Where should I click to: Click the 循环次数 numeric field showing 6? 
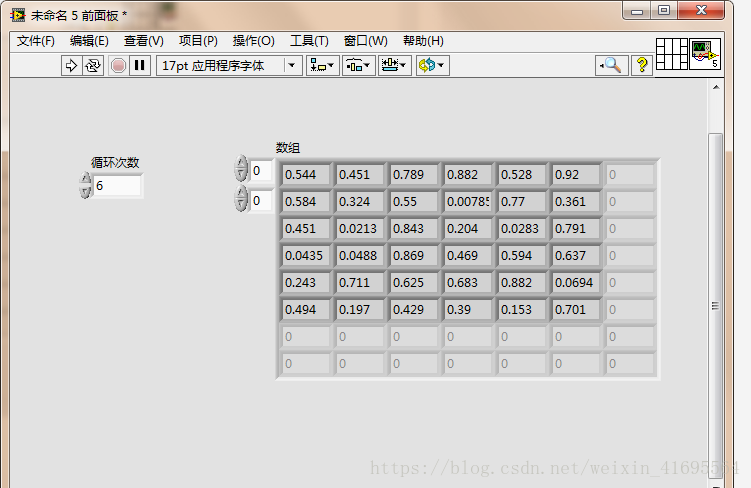pos(117,185)
